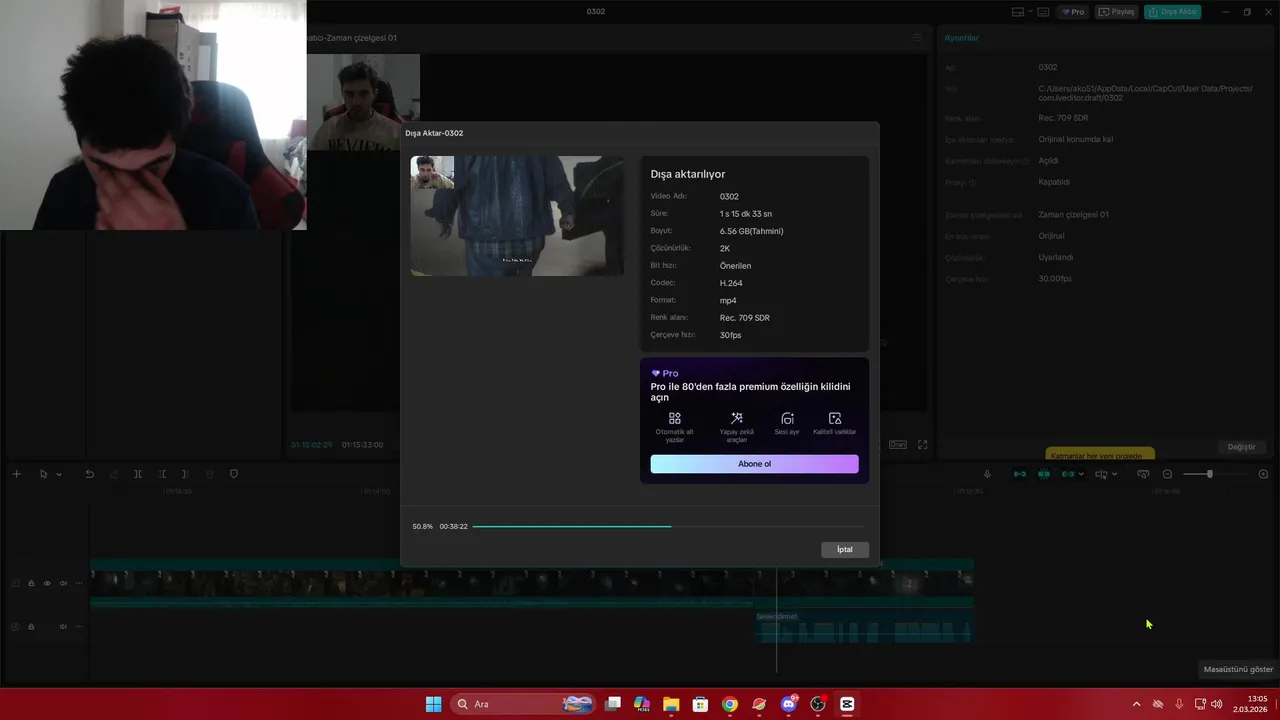Click the '6.56 GB(Tahmini)' size value
The height and width of the screenshot is (720, 1280).
pos(751,231)
